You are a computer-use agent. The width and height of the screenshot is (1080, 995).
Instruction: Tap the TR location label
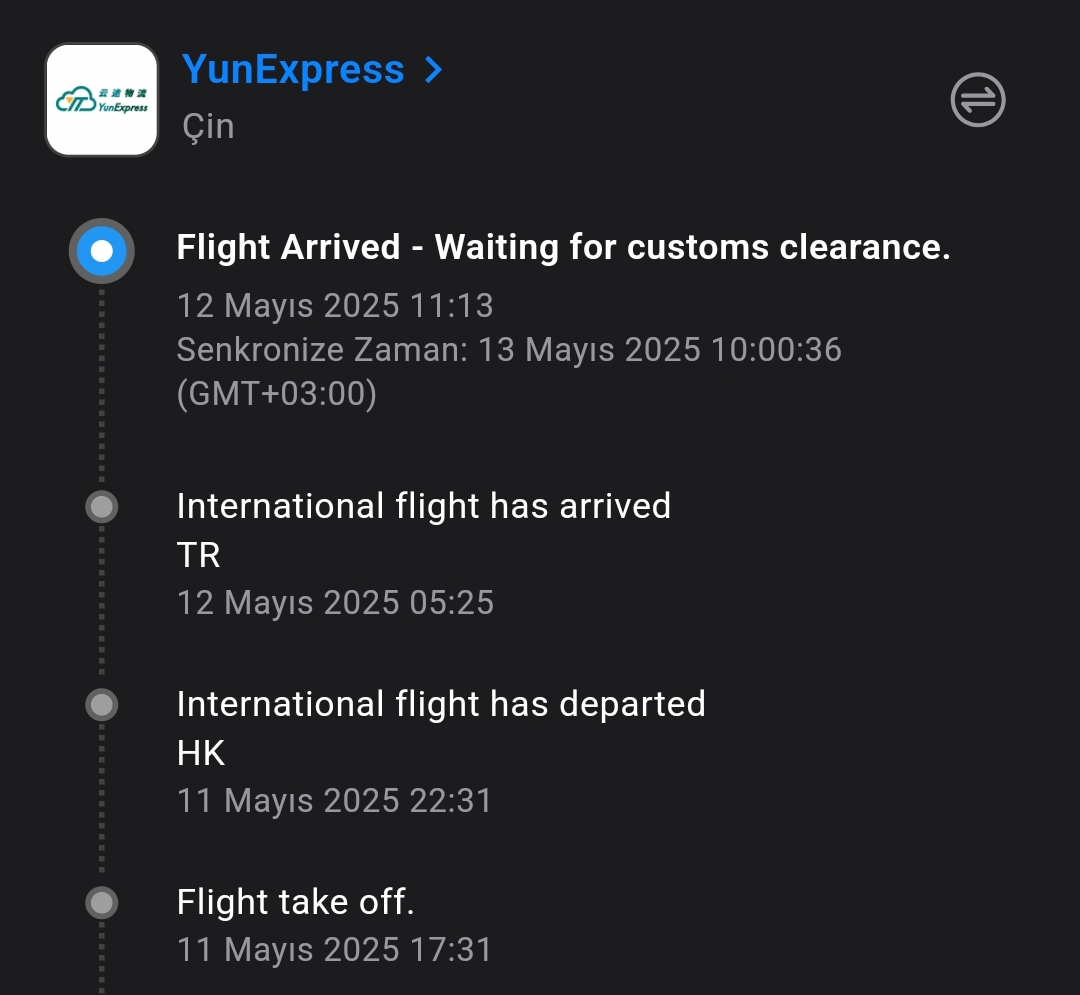[x=198, y=555]
